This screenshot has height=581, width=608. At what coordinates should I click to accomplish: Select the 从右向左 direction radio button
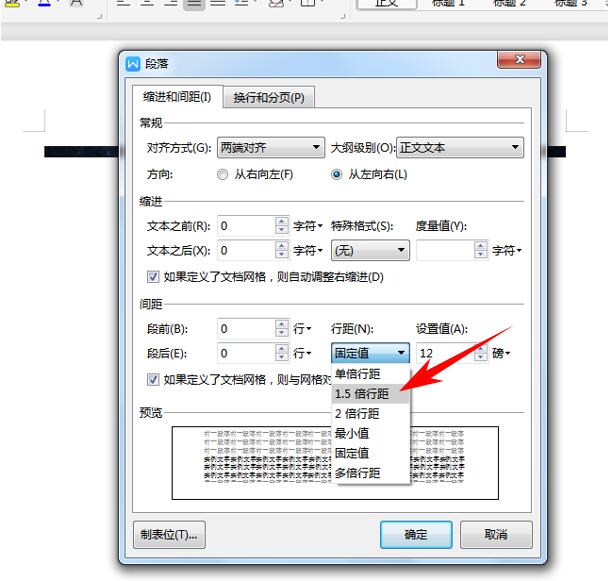tap(223, 175)
